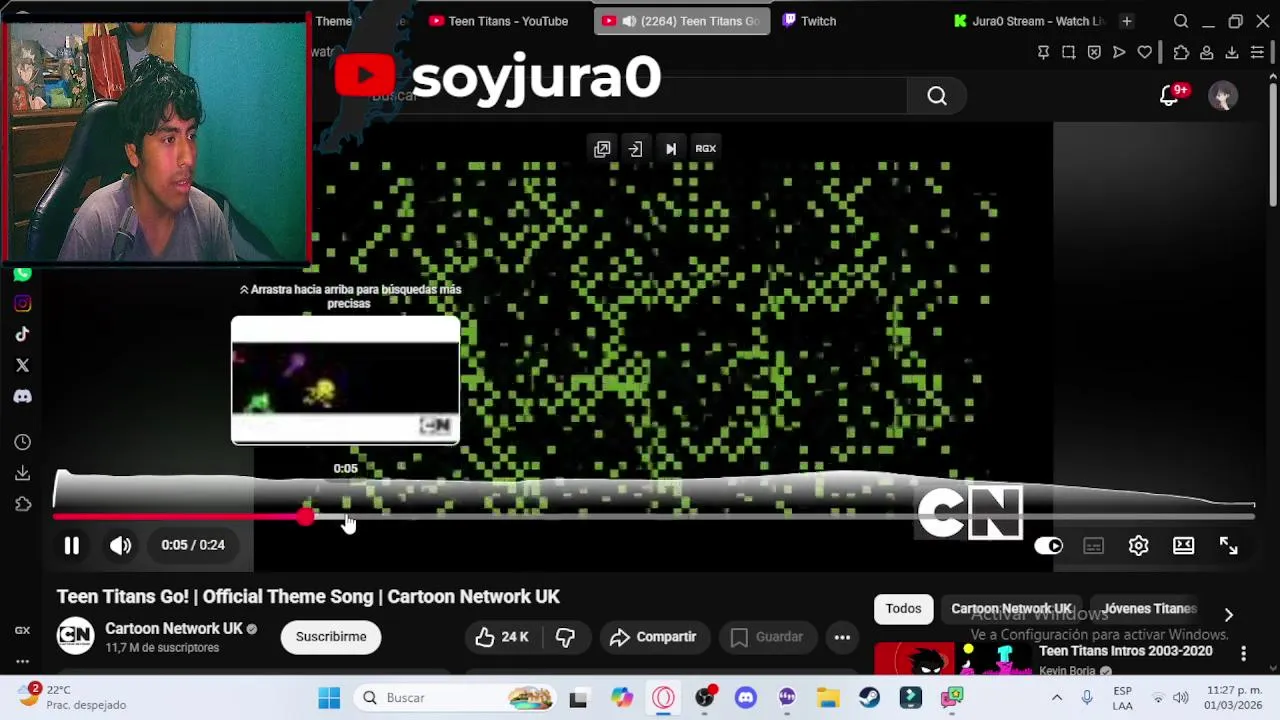Open options menu for Teen Titans Intros video

pos(1243,654)
